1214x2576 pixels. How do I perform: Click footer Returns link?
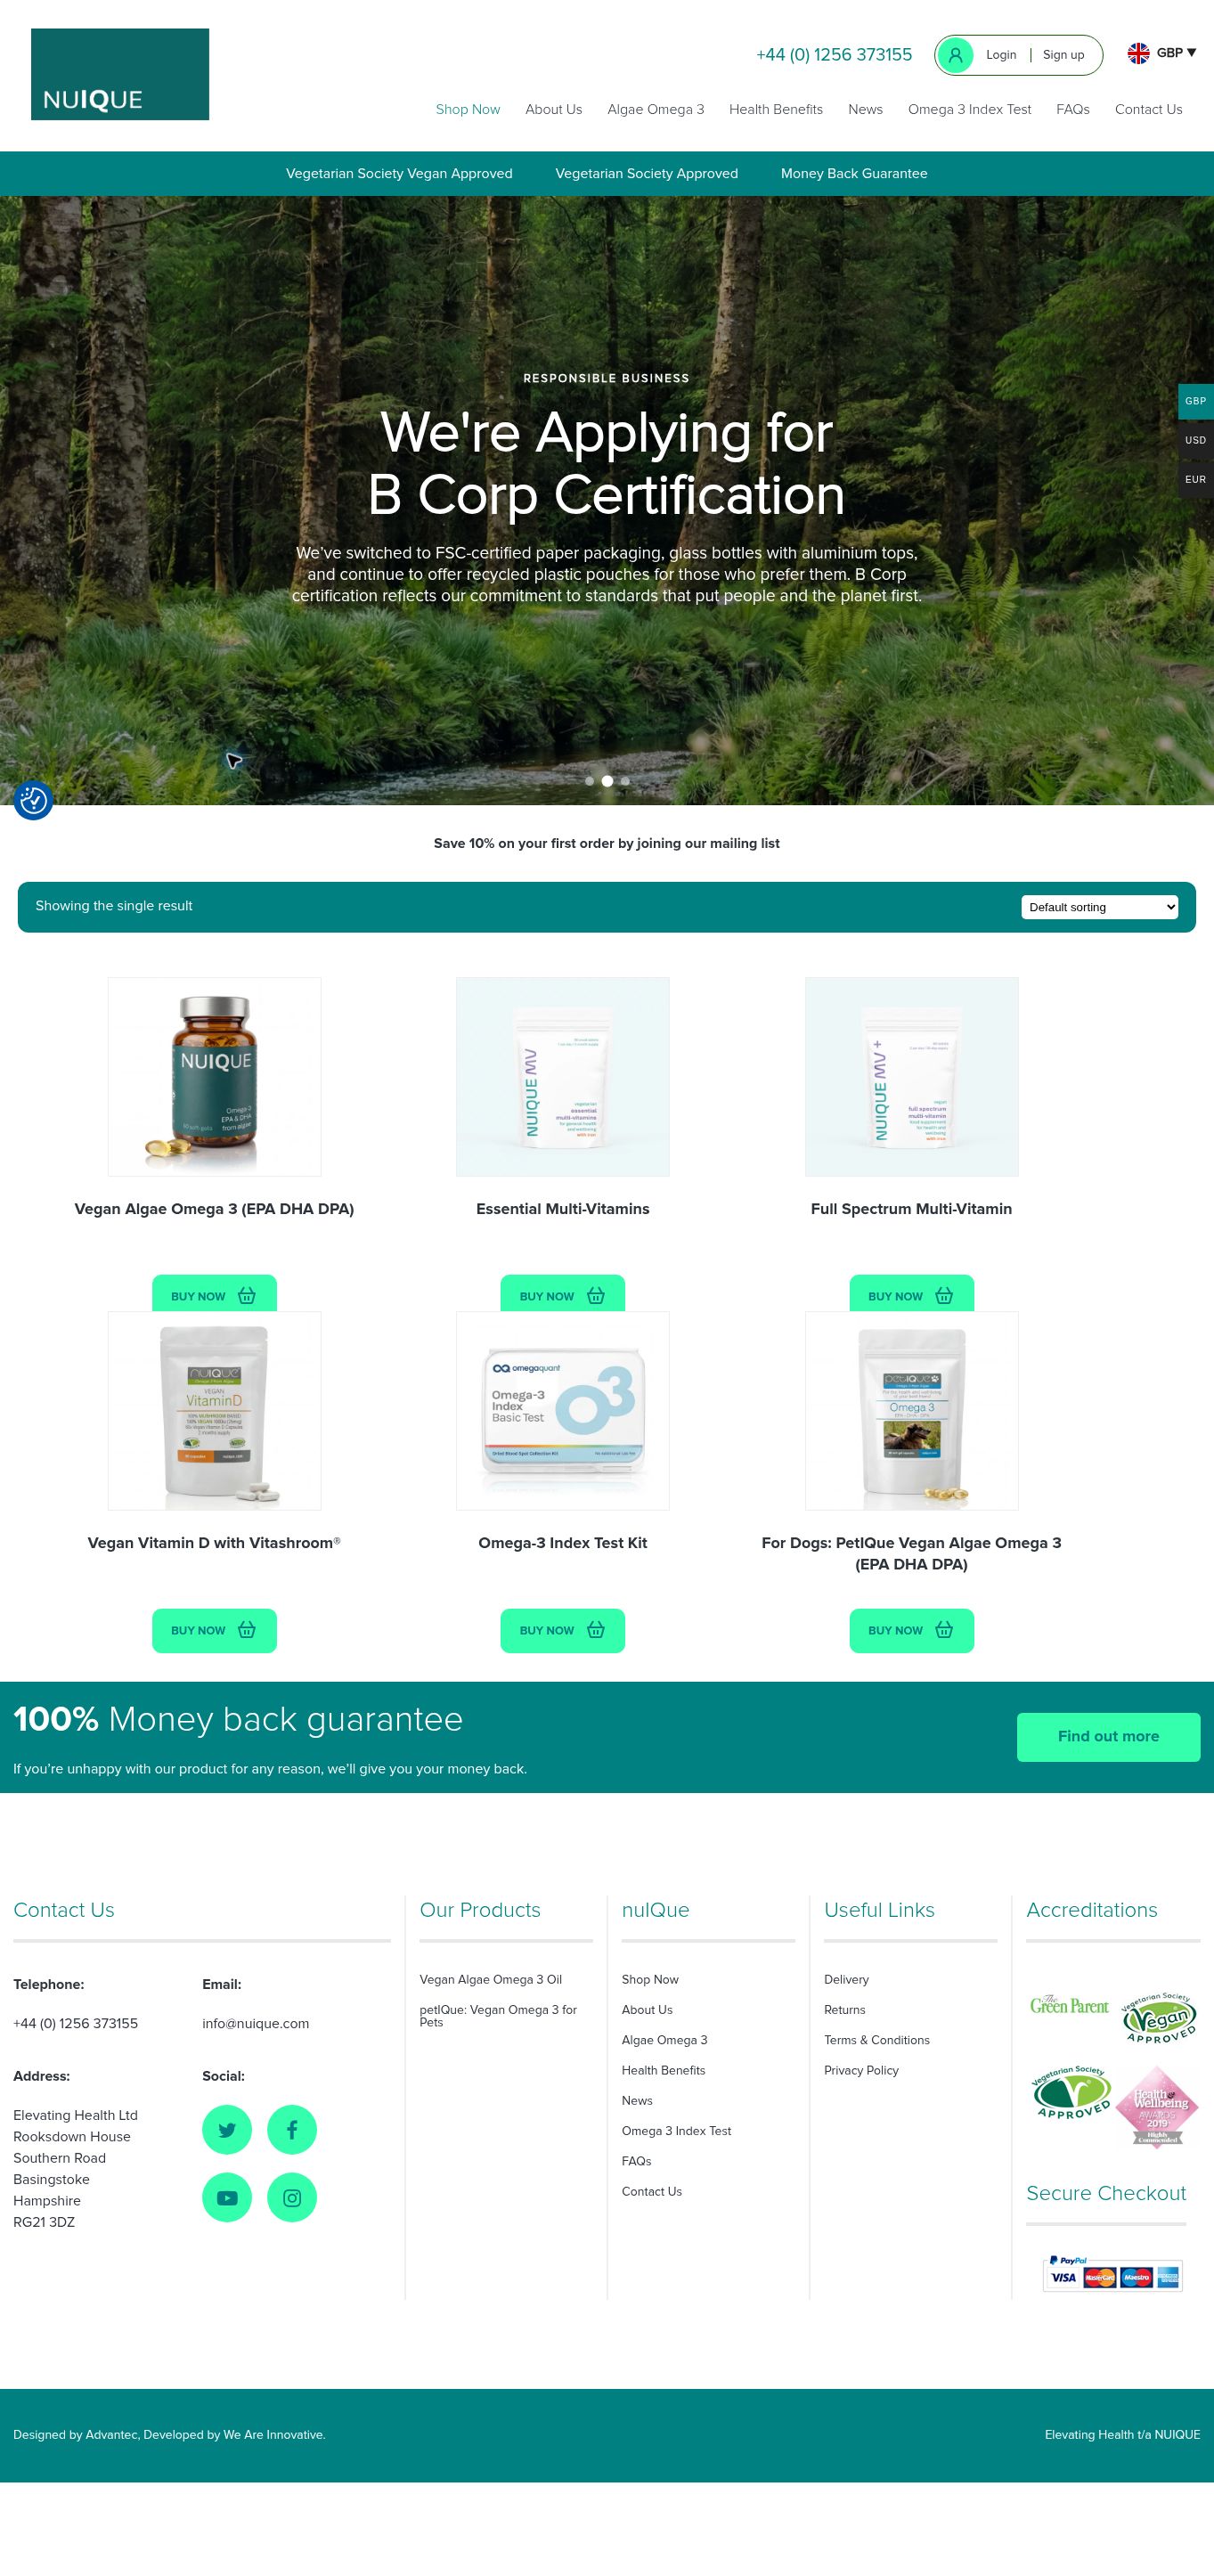click(845, 2009)
